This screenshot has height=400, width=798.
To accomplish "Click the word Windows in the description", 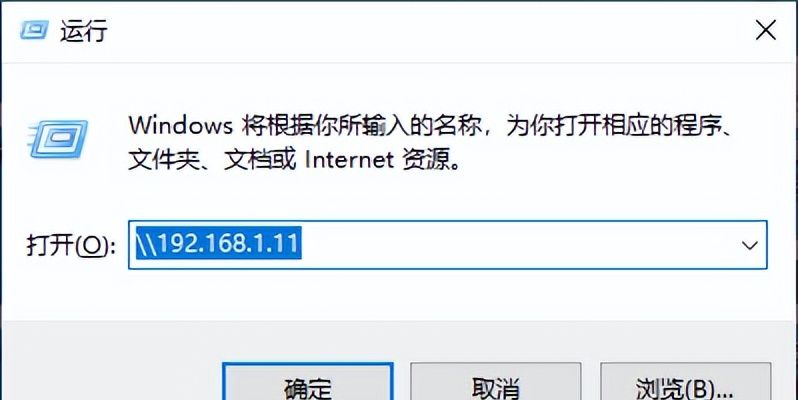I will (x=180, y=125).
